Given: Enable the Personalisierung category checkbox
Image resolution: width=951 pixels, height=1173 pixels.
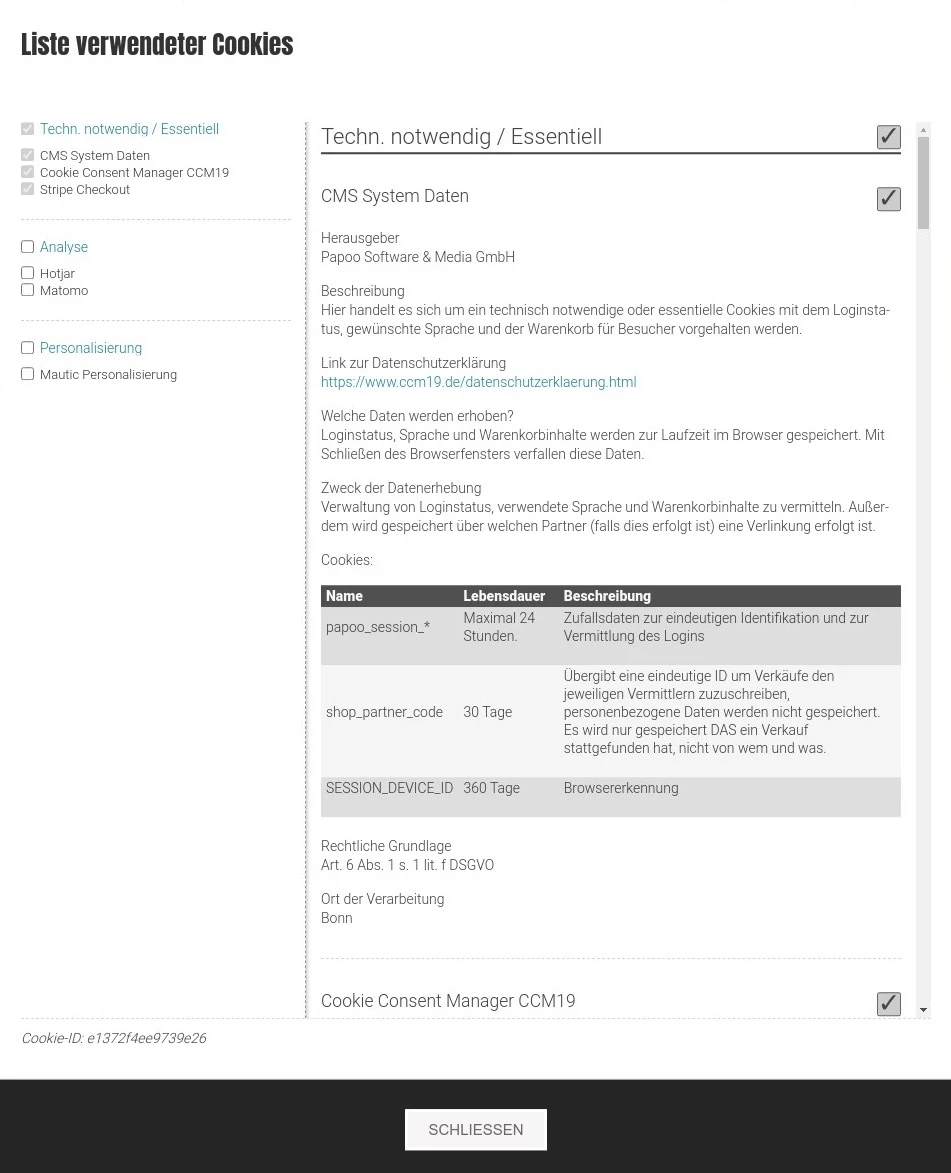Looking at the screenshot, I should pyautogui.click(x=27, y=347).
